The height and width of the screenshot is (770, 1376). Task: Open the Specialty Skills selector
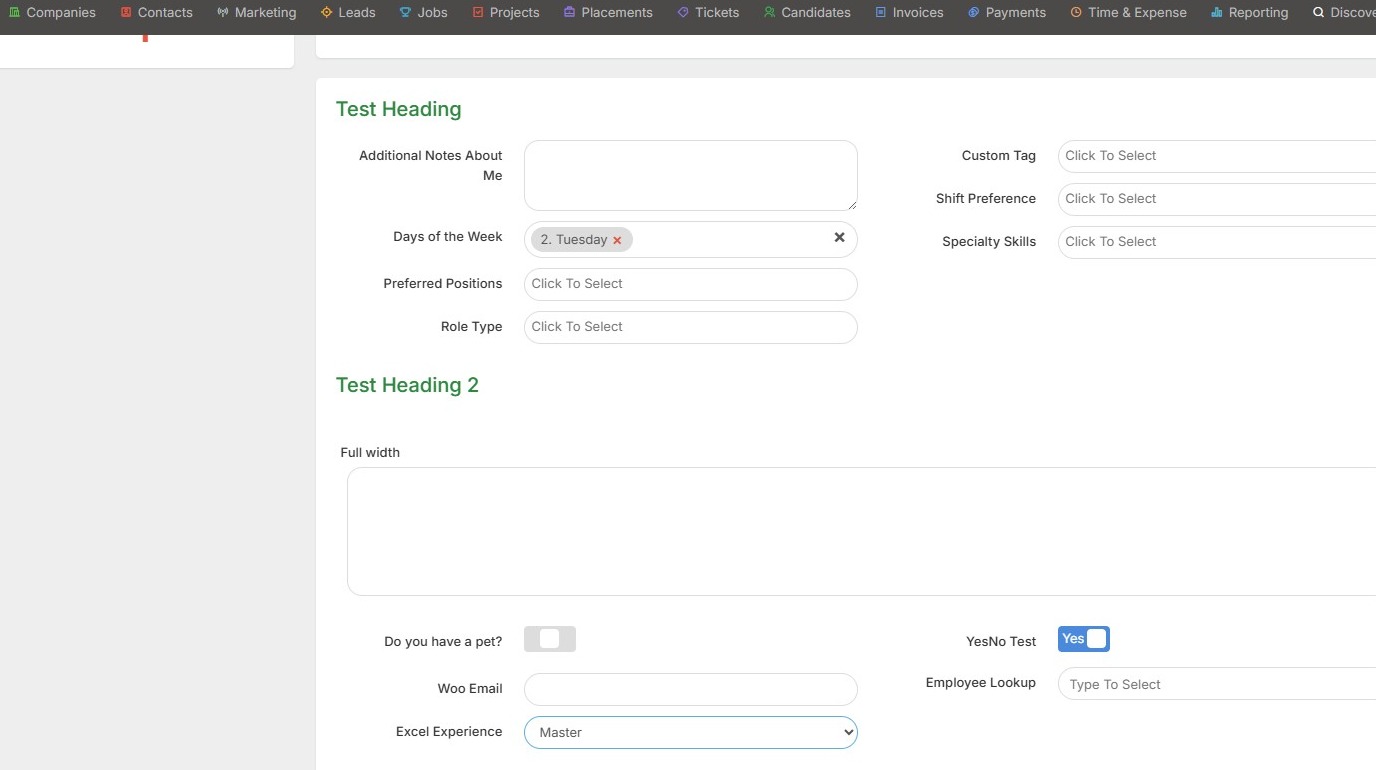[1217, 242]
